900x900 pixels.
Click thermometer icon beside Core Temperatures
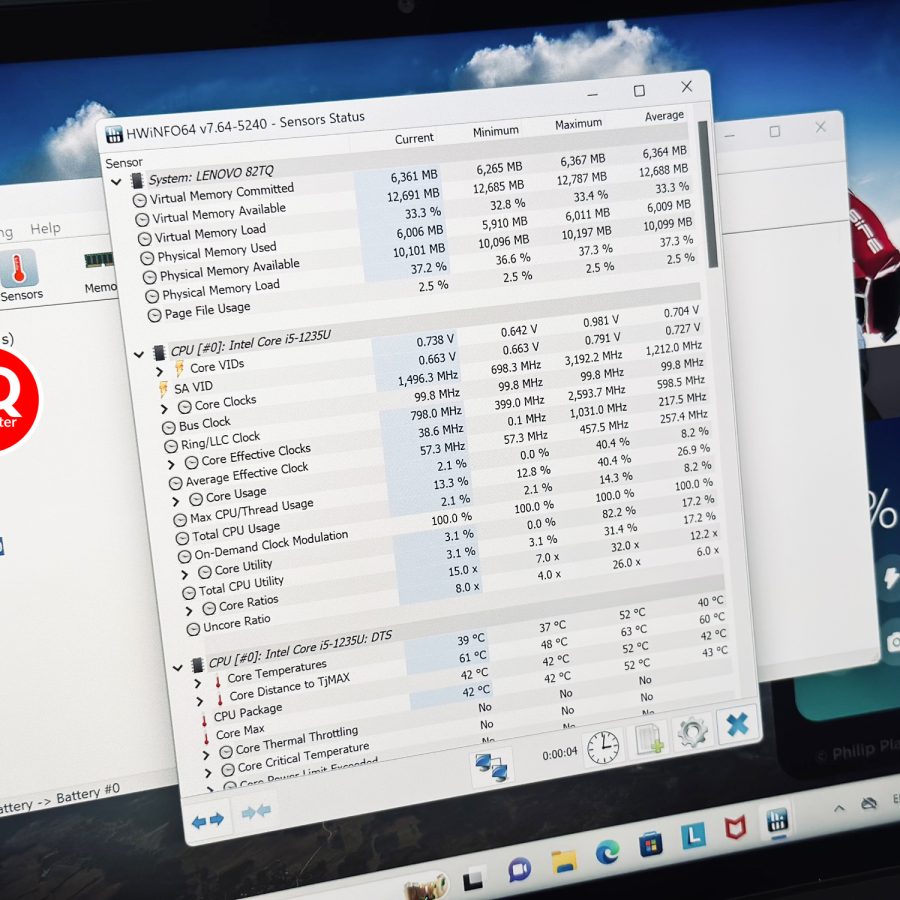point(218,681)
